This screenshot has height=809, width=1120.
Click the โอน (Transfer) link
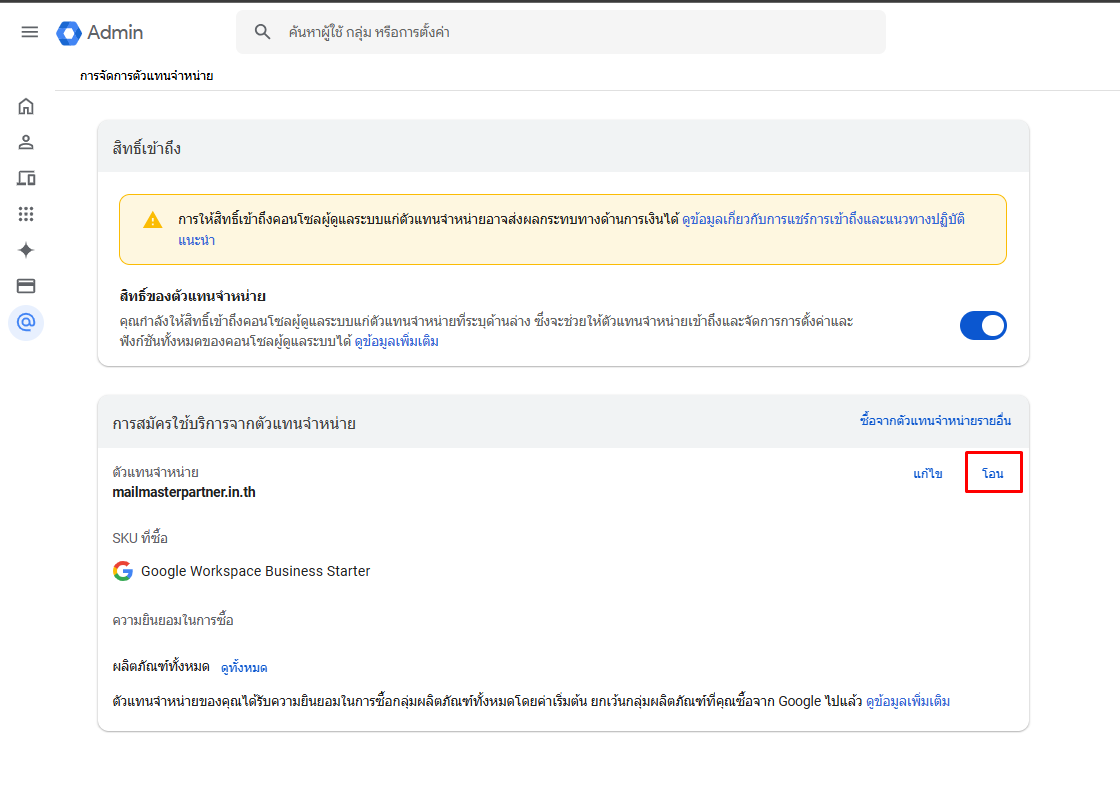click(x=993, y=474)
